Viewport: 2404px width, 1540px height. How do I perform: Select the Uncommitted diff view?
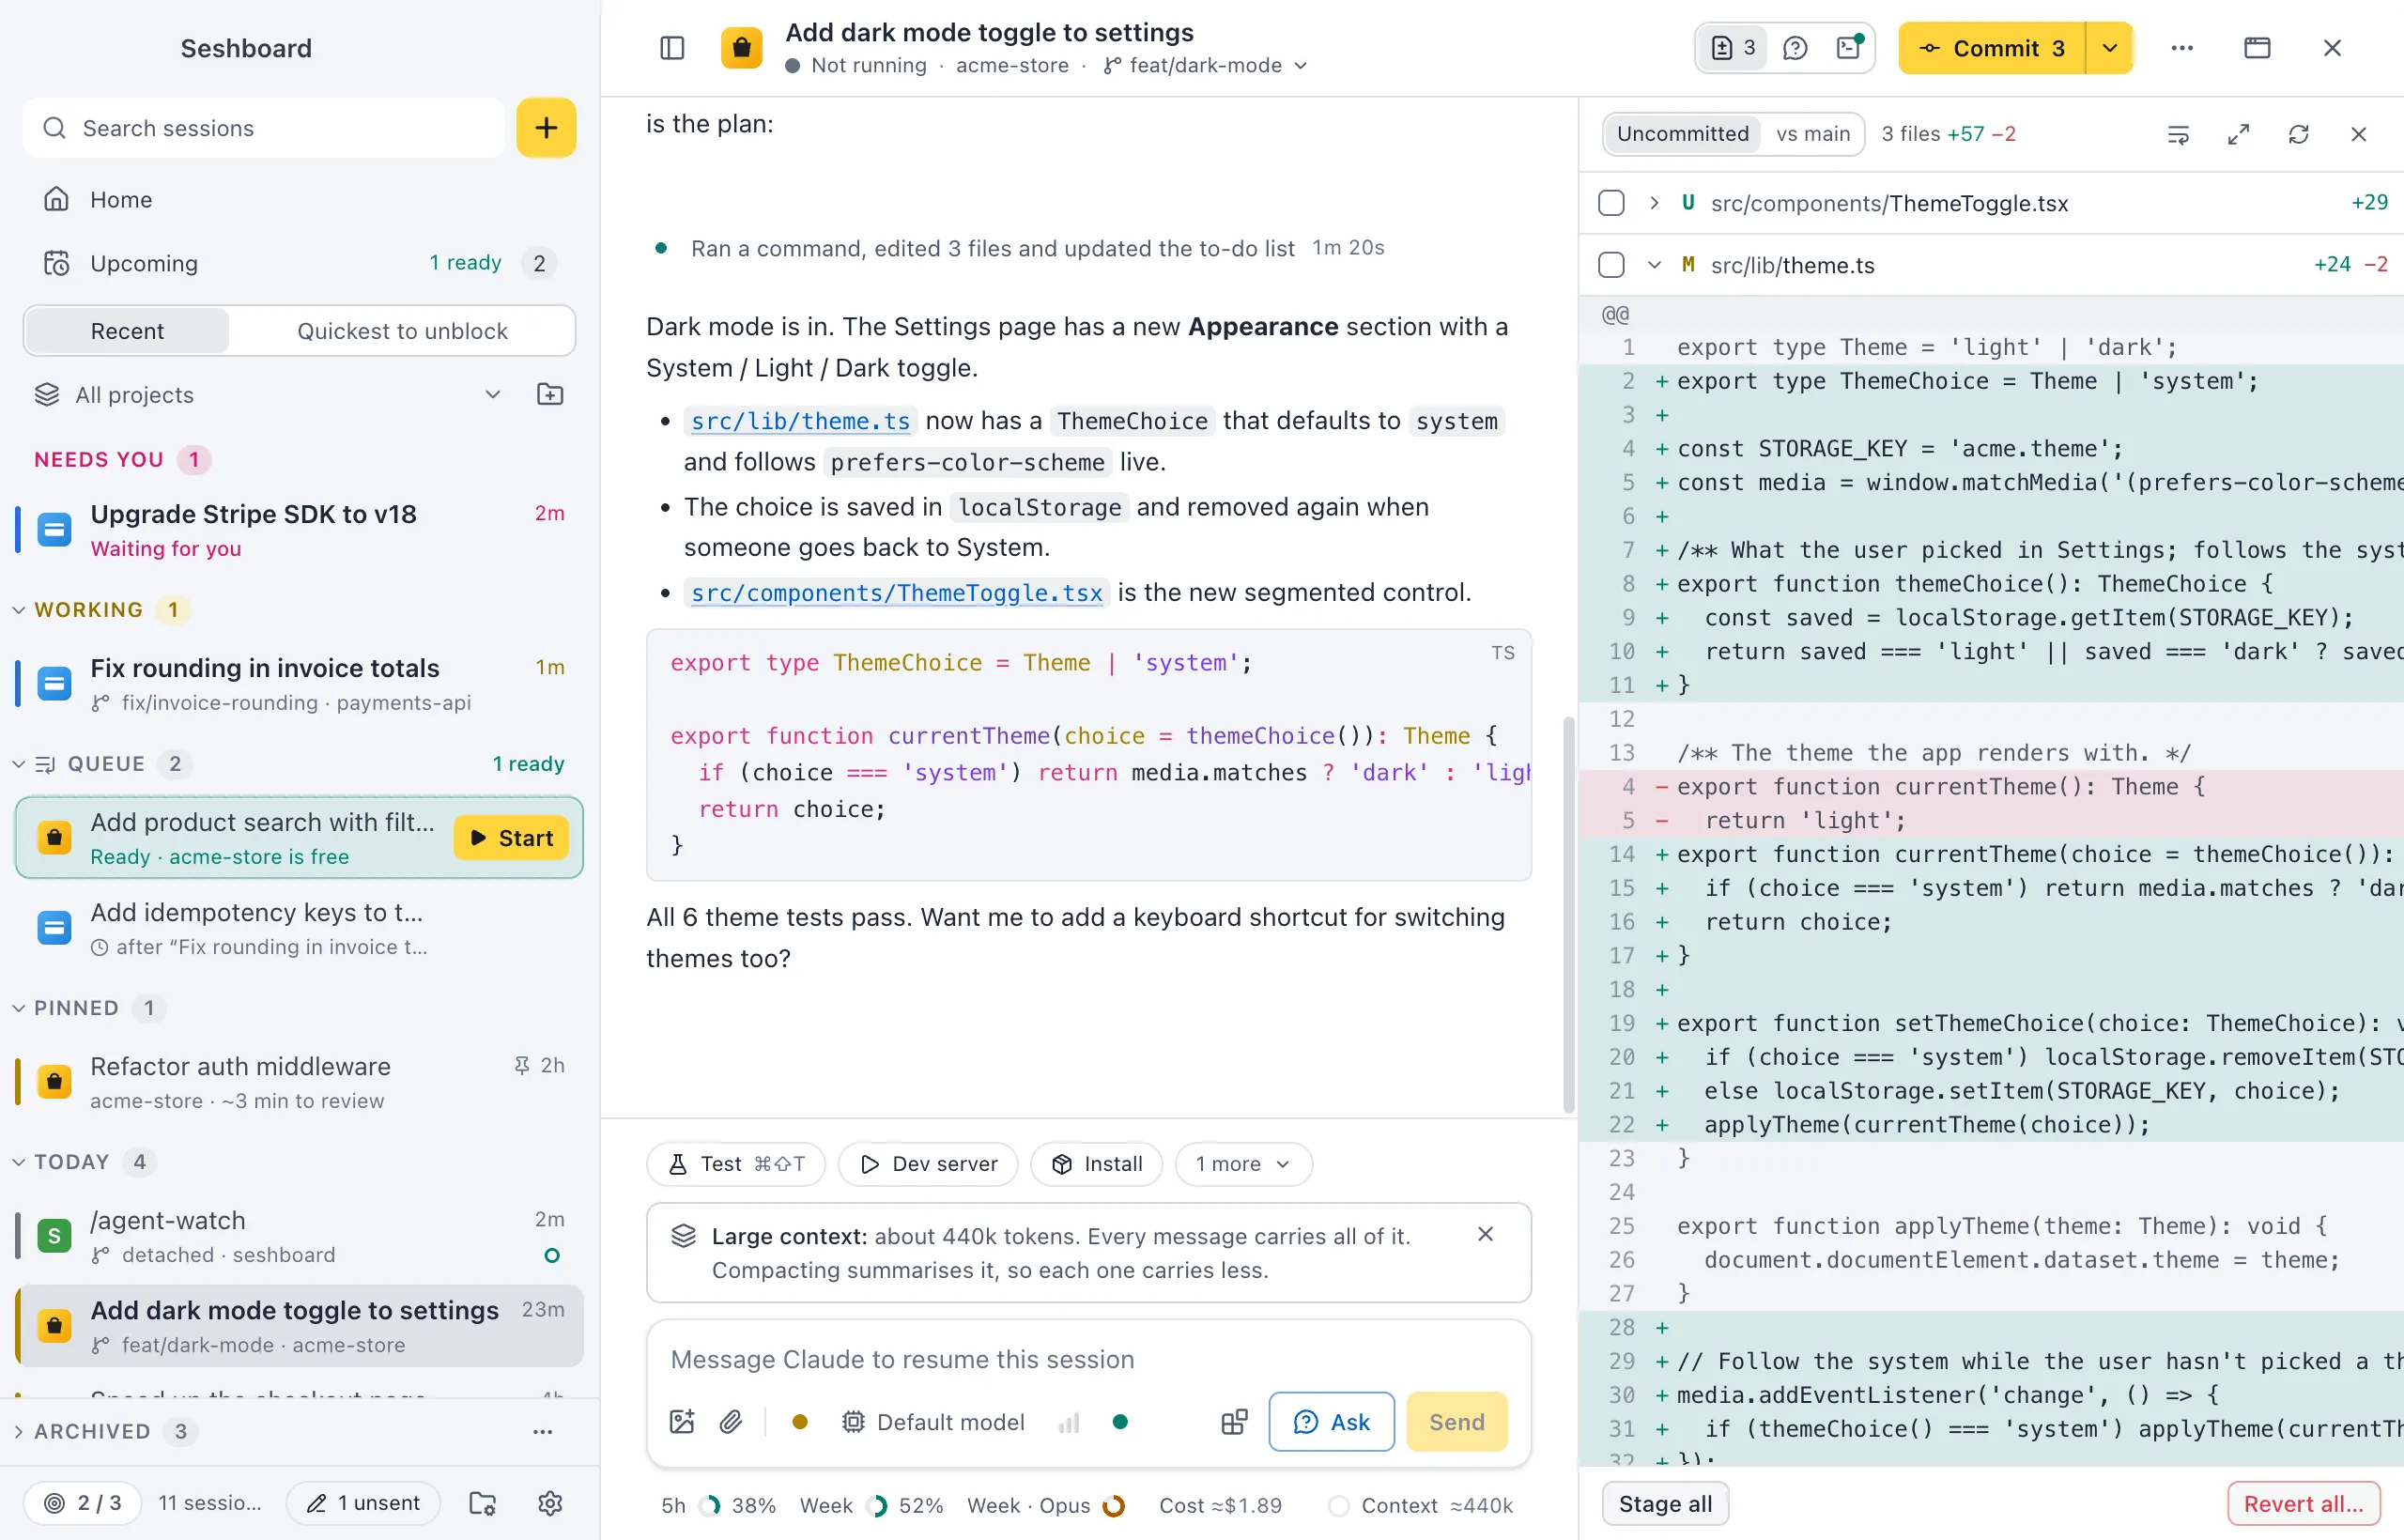1682,134
